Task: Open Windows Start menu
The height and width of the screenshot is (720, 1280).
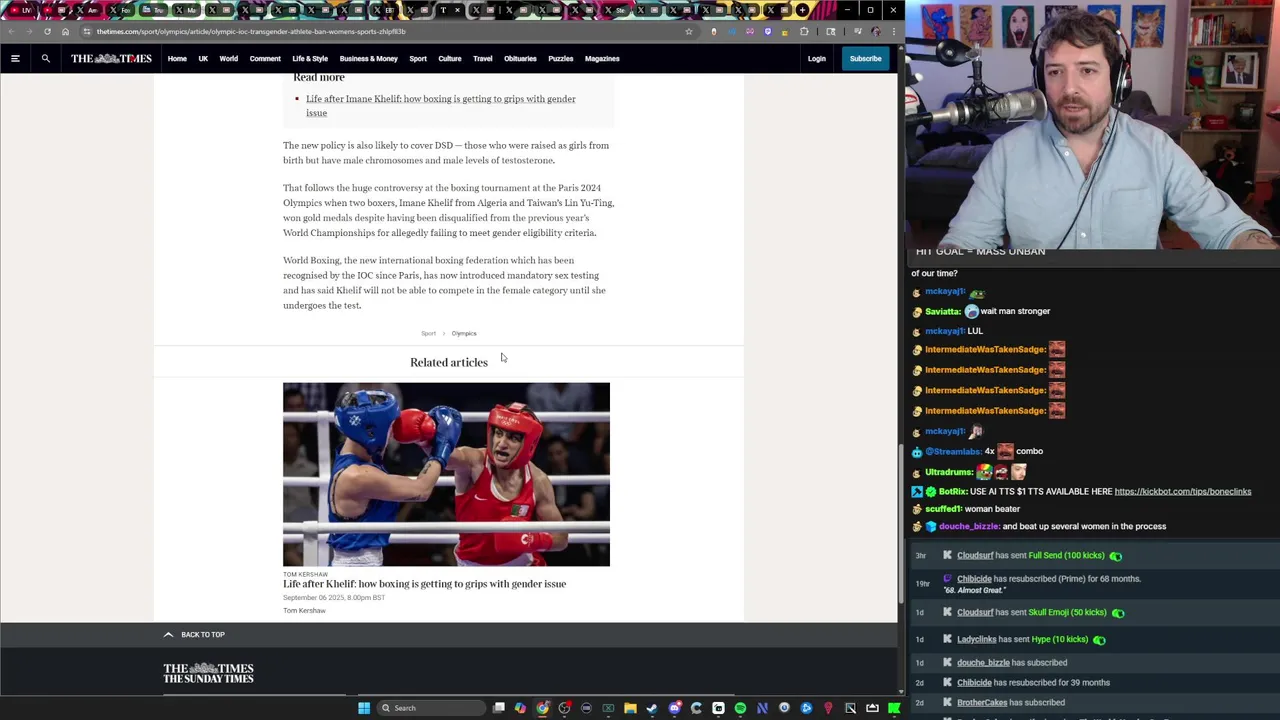Action: 364,708
